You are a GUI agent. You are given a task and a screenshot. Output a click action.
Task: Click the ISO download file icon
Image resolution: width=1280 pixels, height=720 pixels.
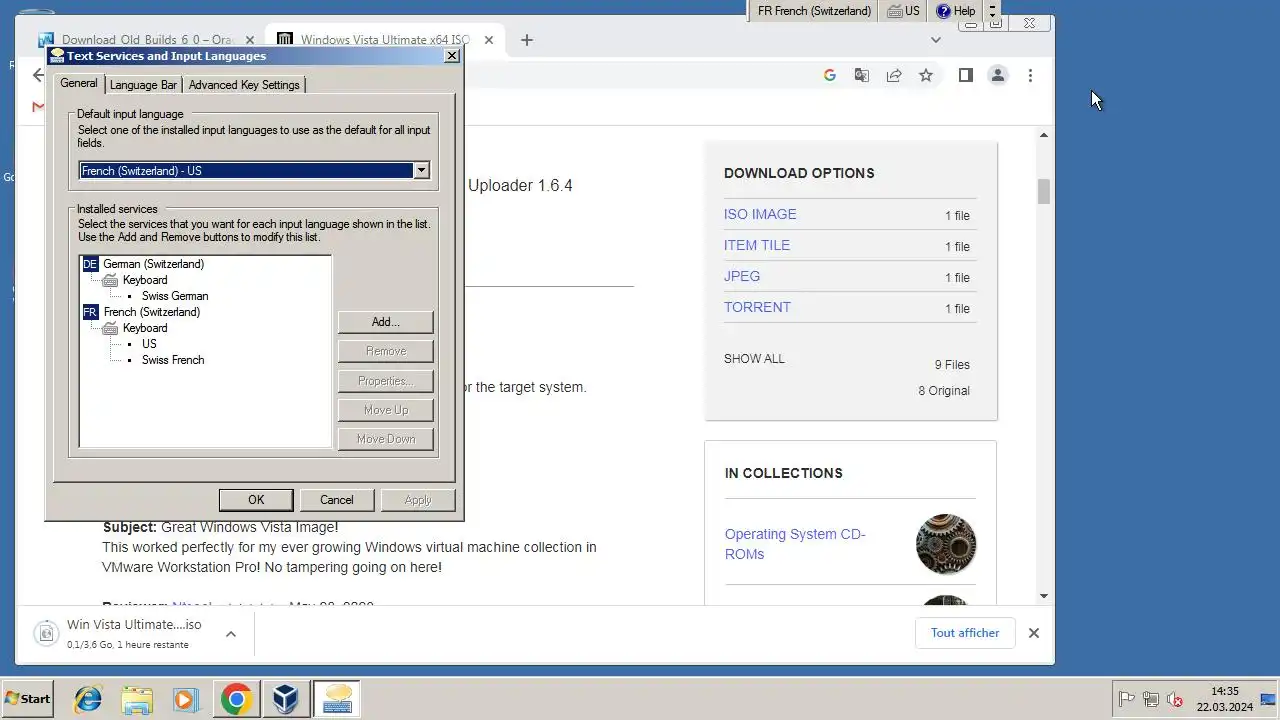coord(46,633)
